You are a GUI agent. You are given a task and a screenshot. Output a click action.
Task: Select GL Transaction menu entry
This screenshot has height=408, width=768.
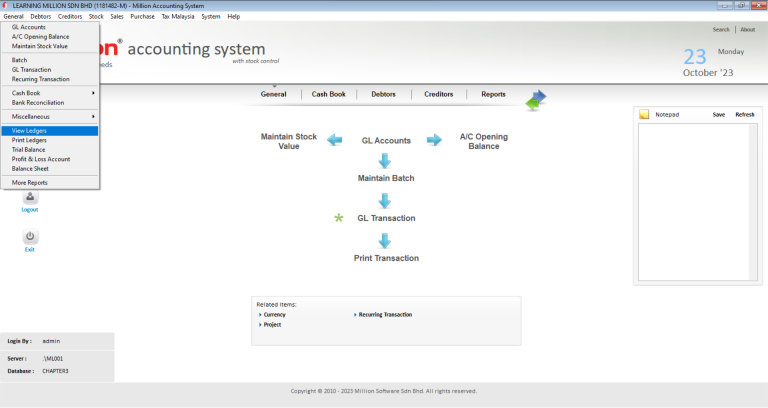tap(50, 70)
